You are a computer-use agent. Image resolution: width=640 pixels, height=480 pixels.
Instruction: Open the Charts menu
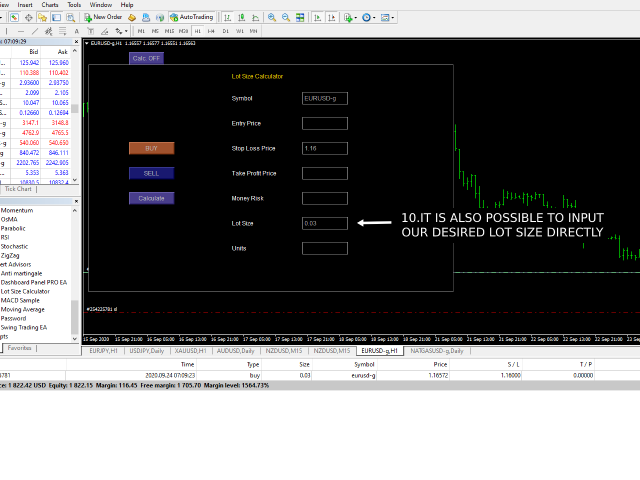50,5
